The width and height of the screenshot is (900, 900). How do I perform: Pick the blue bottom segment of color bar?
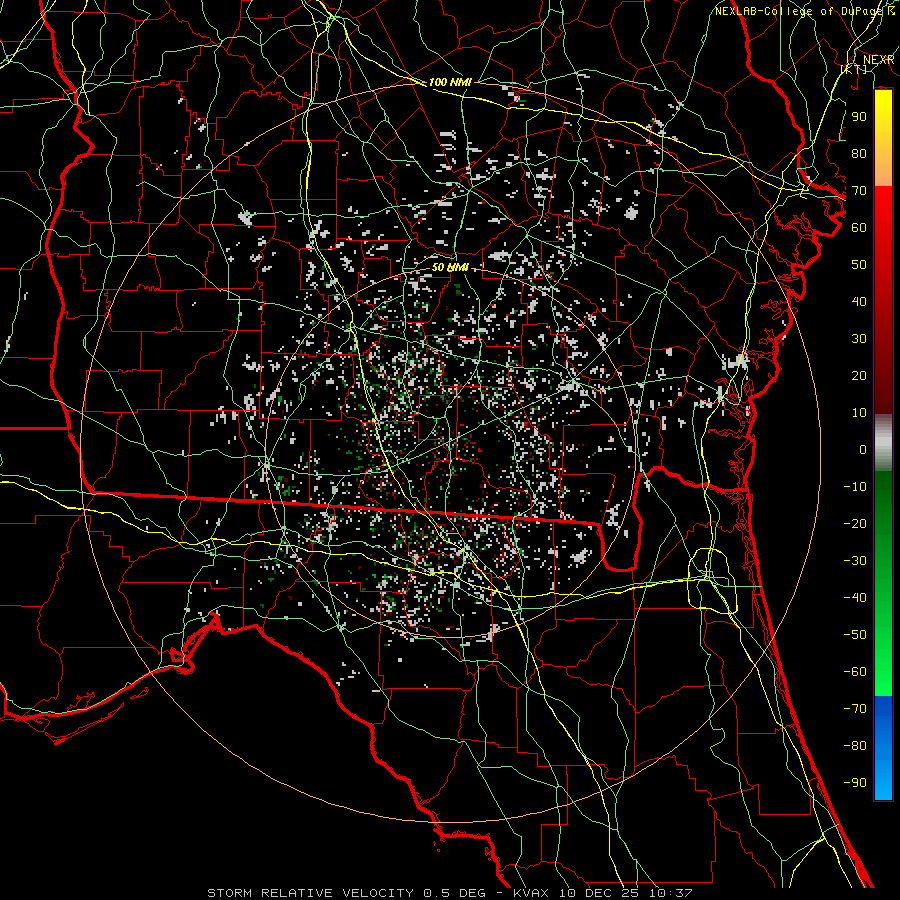tap(883, 748)
